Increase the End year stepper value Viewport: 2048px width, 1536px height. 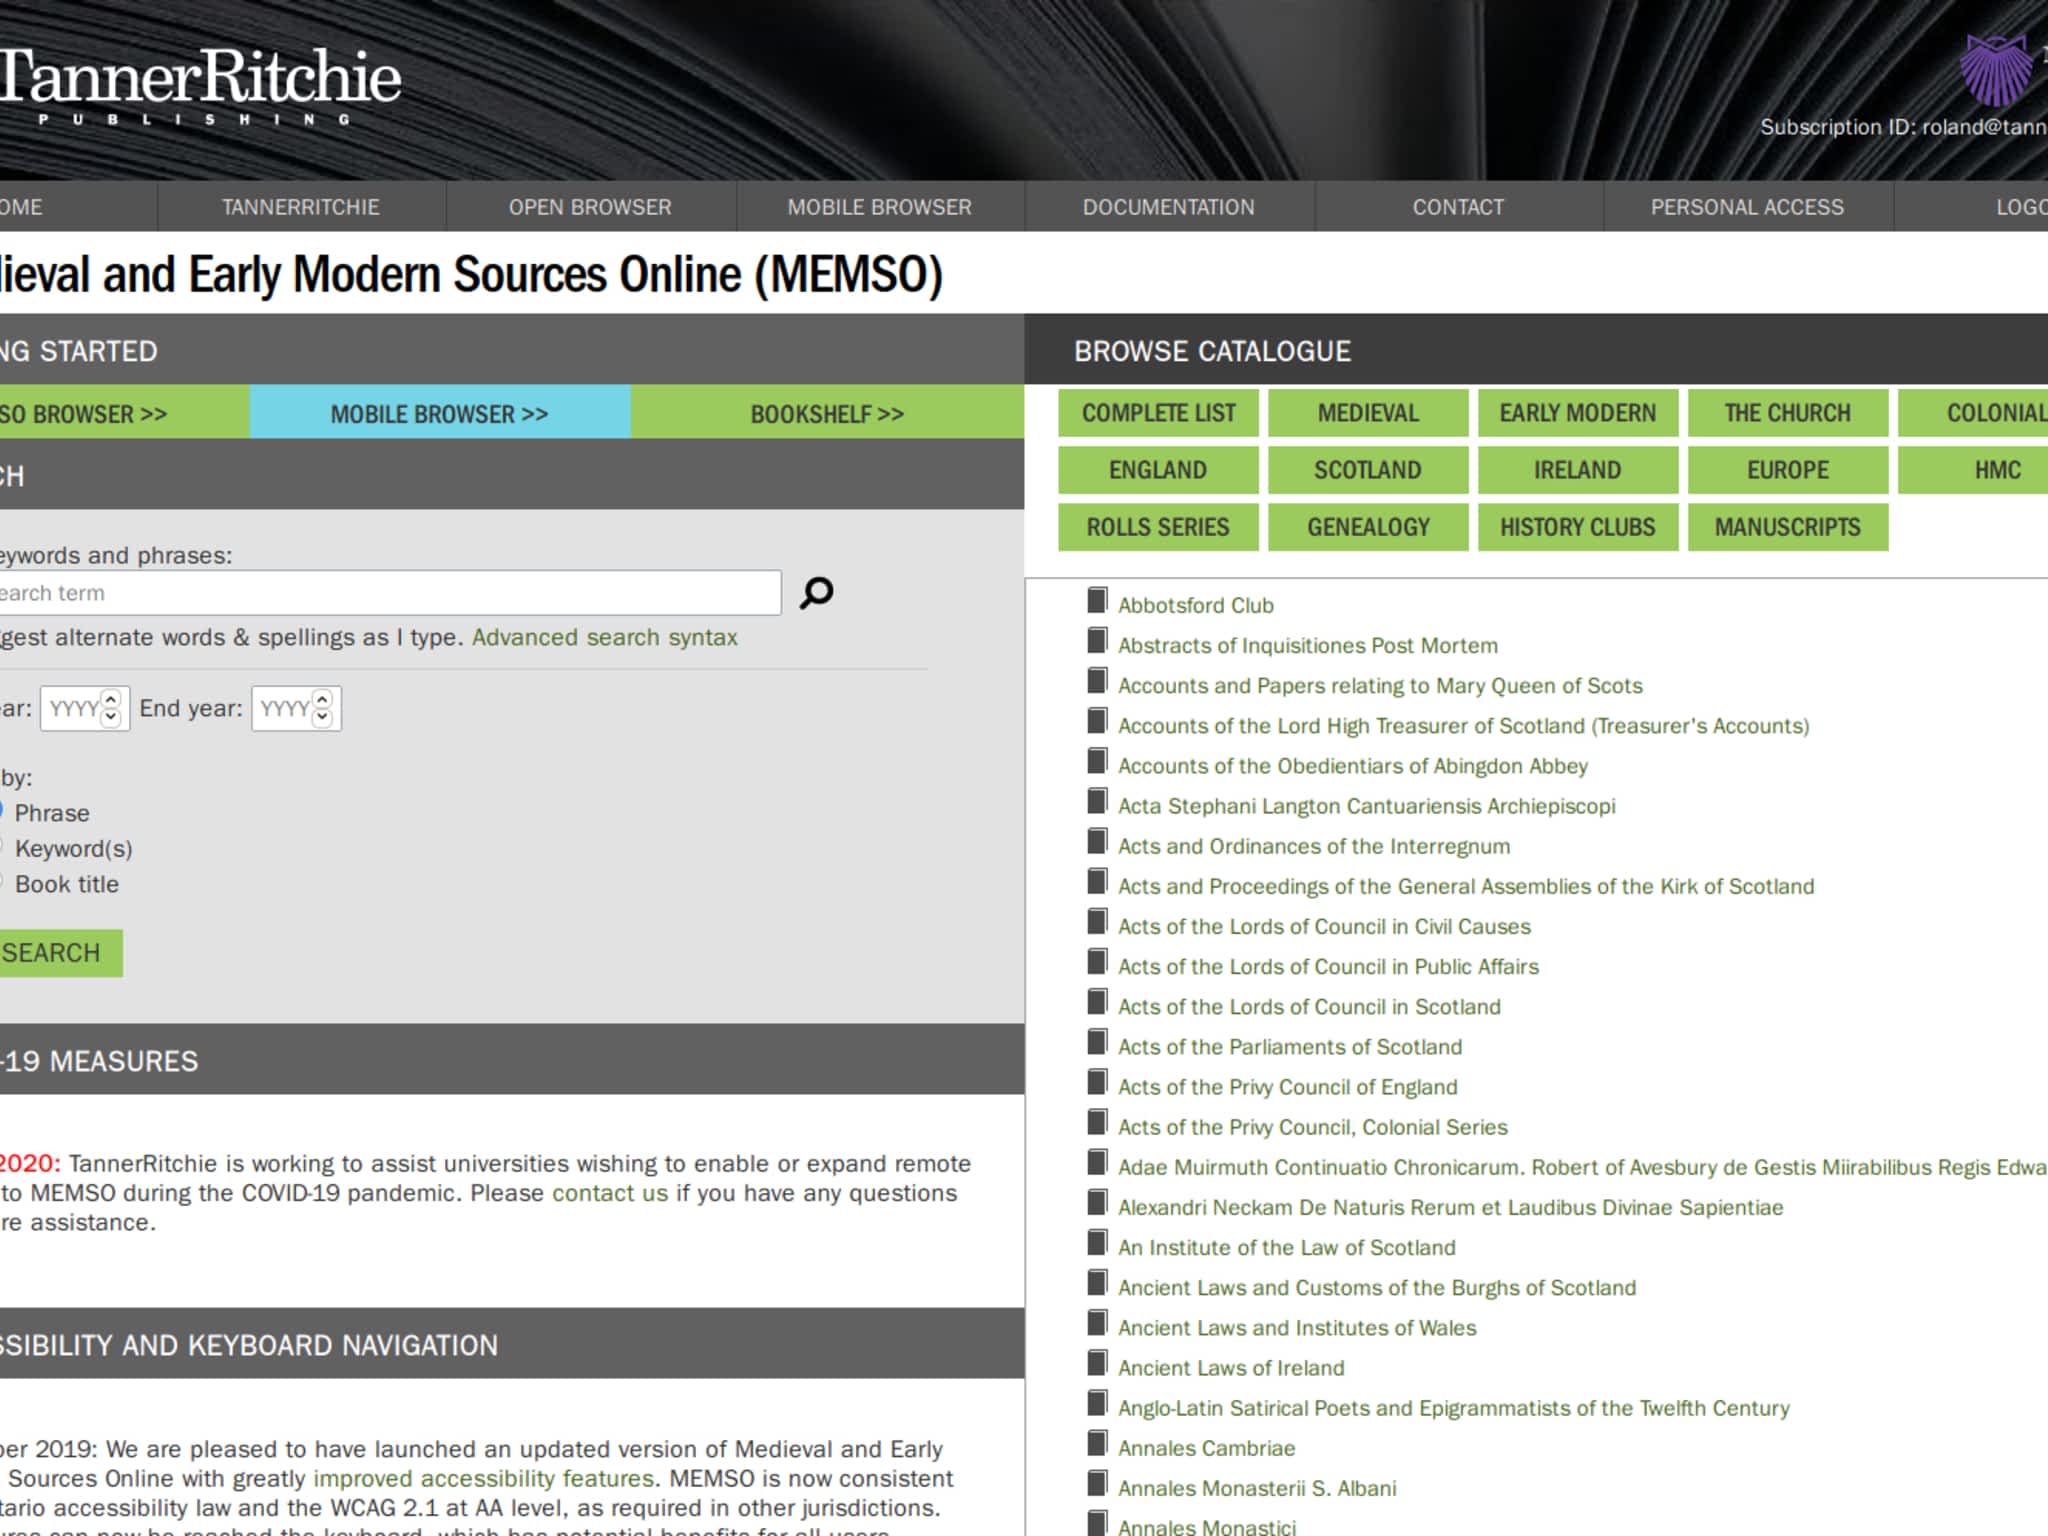(322, 700)
